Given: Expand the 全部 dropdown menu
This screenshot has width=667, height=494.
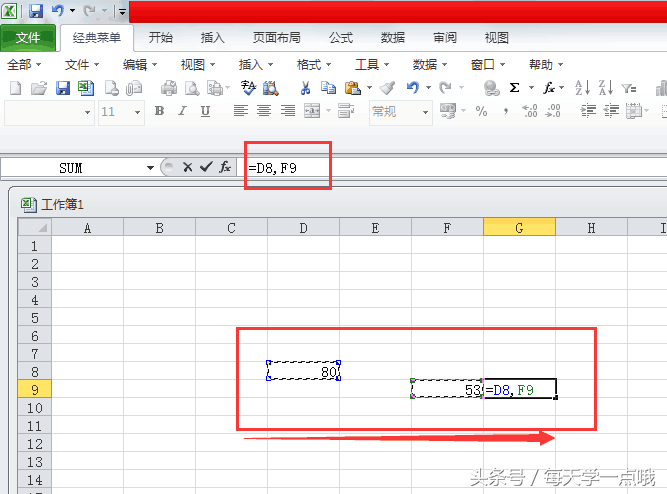Looking at the screenshot, I should pyautogui.click(x=24, y=65).
